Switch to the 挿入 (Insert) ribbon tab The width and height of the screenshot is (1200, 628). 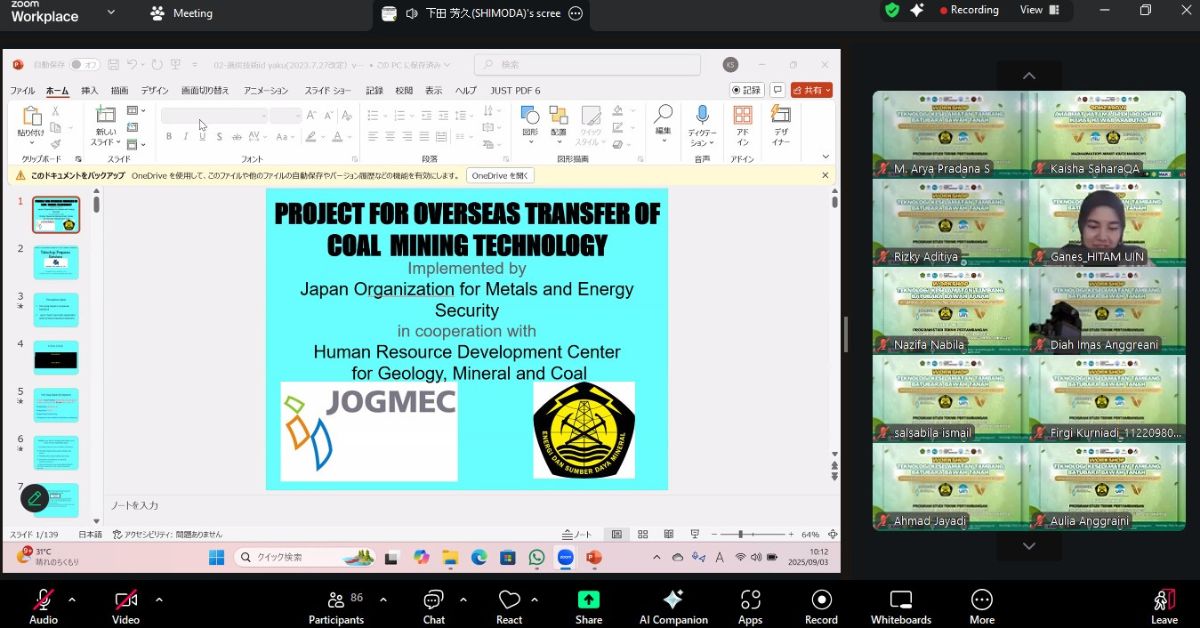[x=90, y=90]
